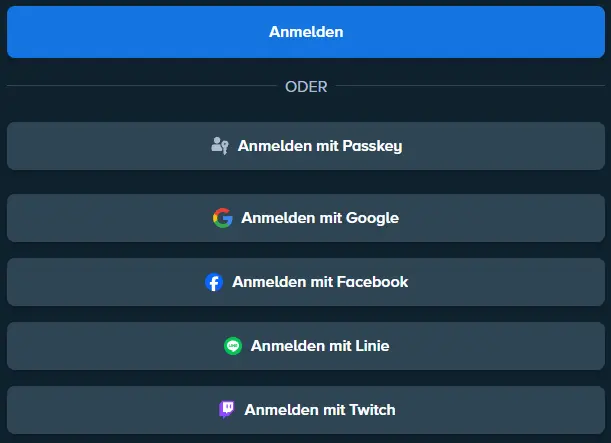Click the word Passkey in its button label
611x443 pixels.
[372, 146]
